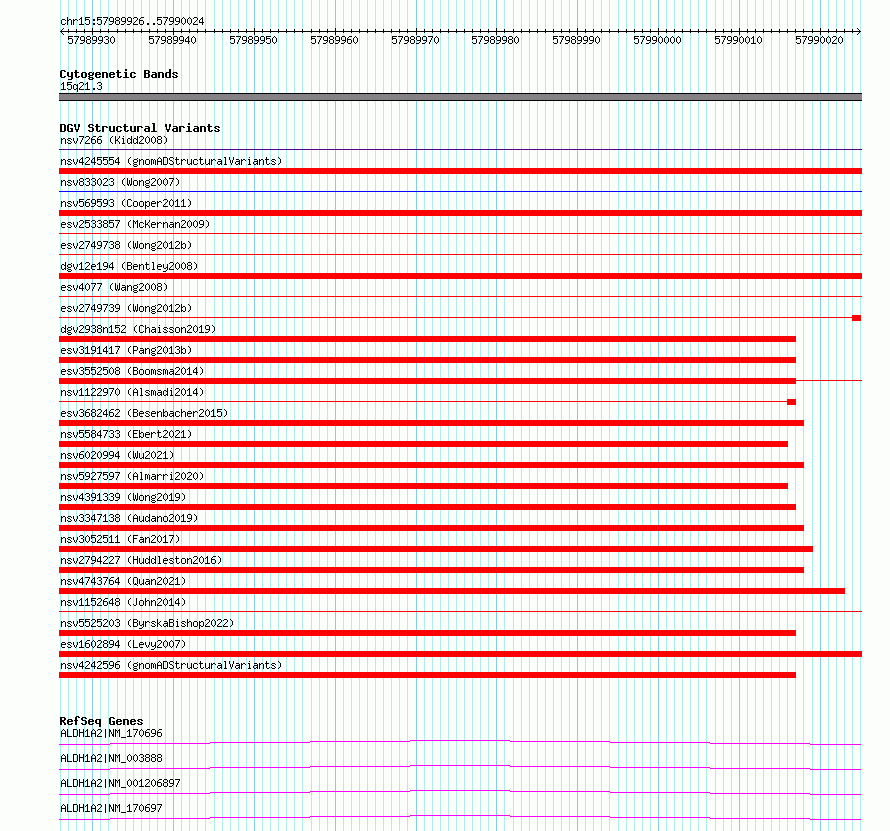Open the DGV Structural Variants track title
Screen dimensions: 890x831
click(140, 128)
